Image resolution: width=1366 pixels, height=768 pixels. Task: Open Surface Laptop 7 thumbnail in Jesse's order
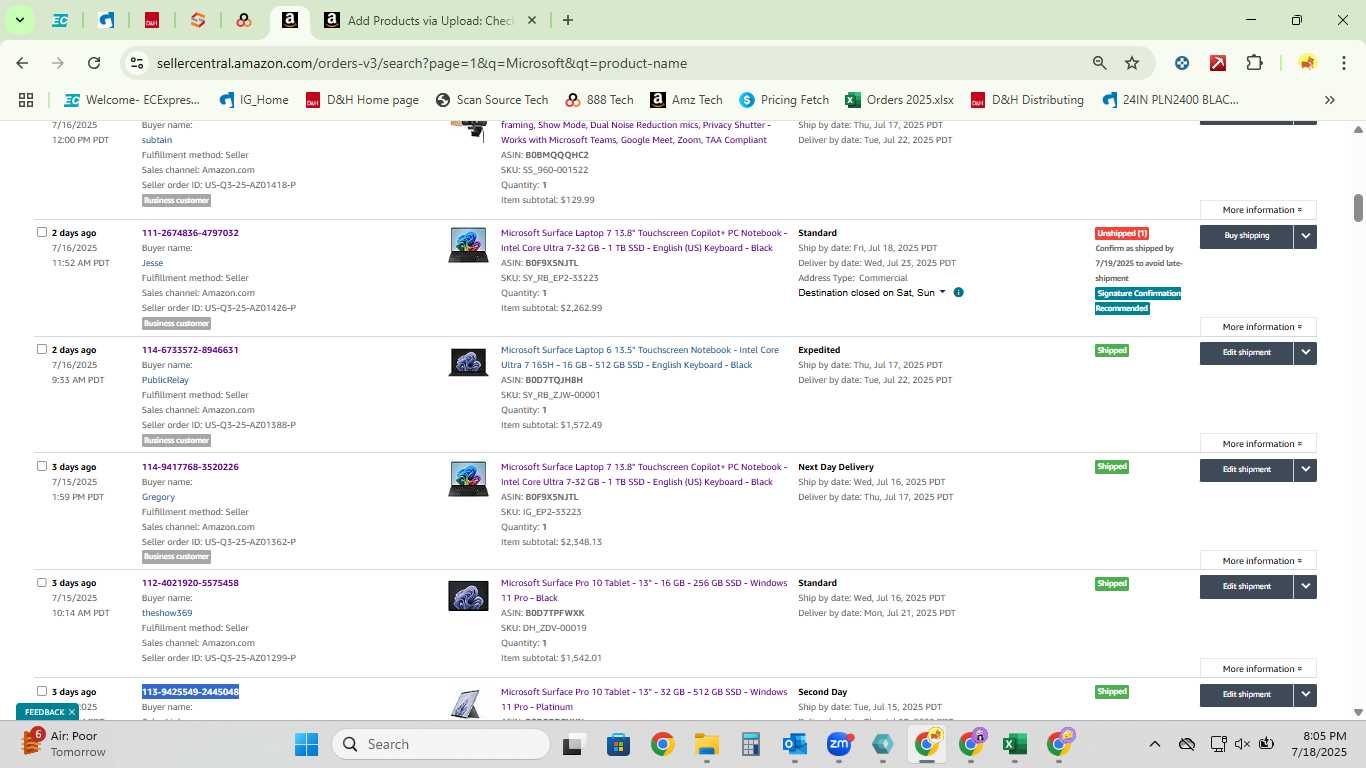click(468, 245)
